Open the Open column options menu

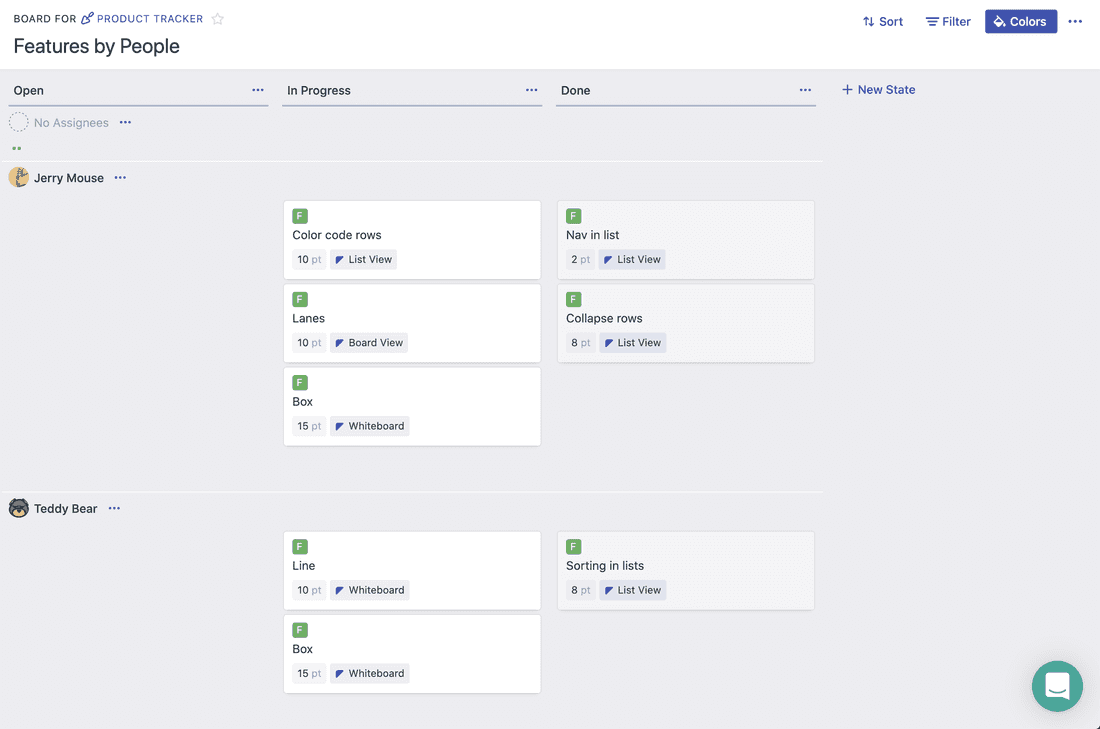[x=258, y=90]
